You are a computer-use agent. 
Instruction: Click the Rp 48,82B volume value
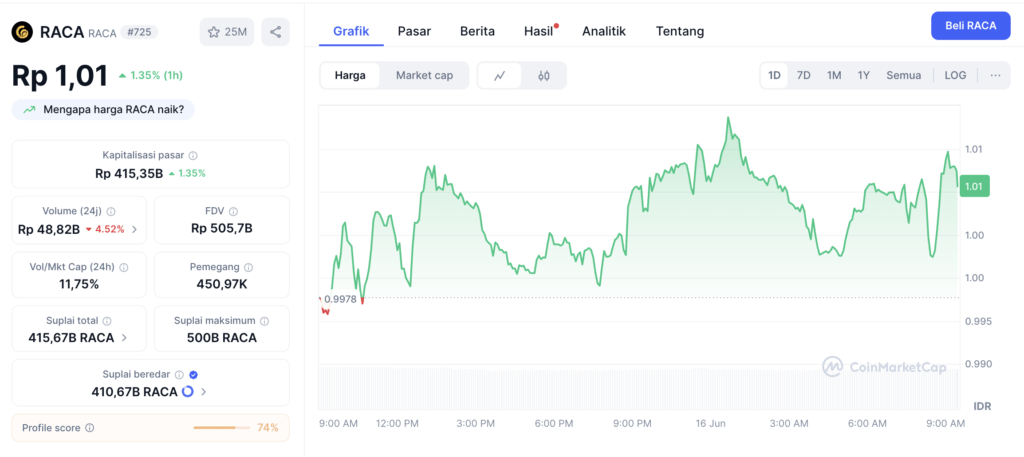[x=49, y=229]
